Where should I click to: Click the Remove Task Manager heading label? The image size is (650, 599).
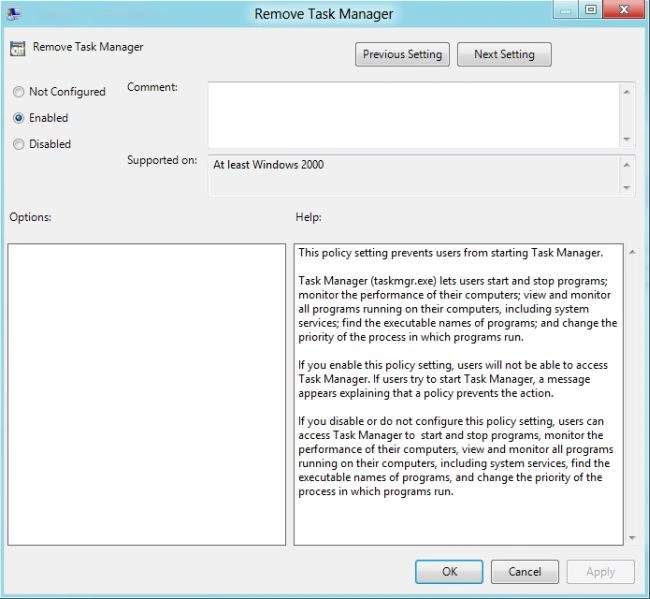[x=88, y=47]
